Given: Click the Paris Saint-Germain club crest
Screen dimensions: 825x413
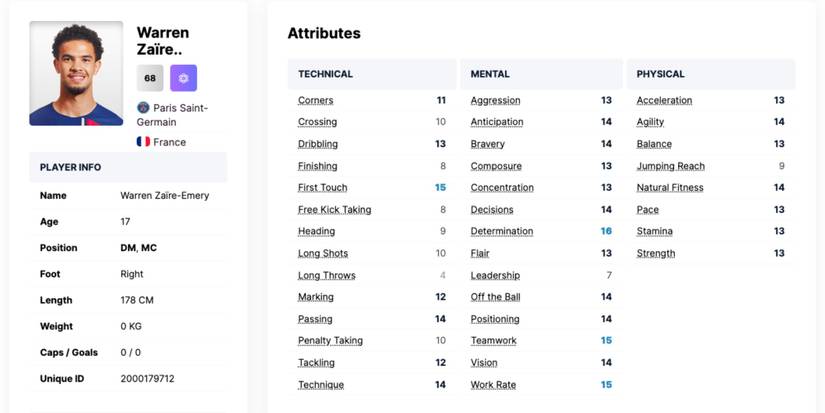Looking at the screenshot, I should [143, 108].
